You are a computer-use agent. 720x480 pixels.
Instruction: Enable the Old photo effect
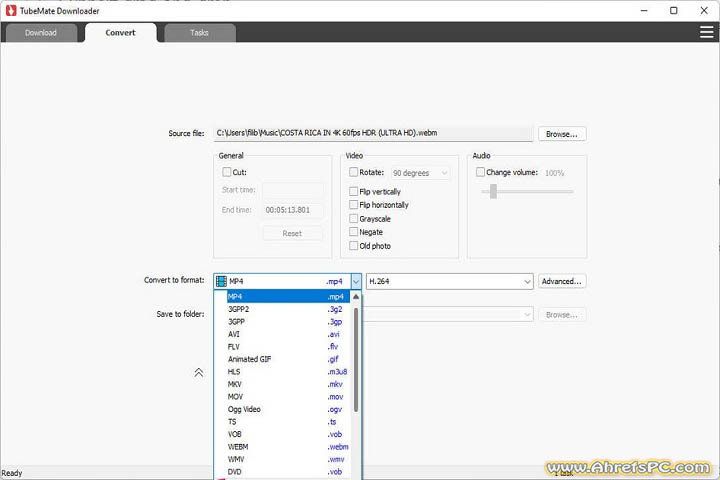click(x=353, y=245)
